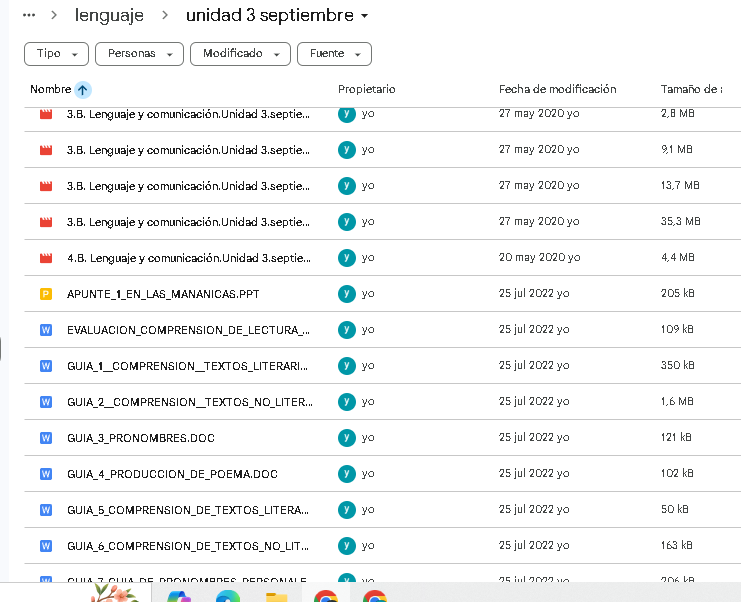This screenshot has width=741, height=602.
Task: Click the Propietario column header
Action: click(366, 89)
